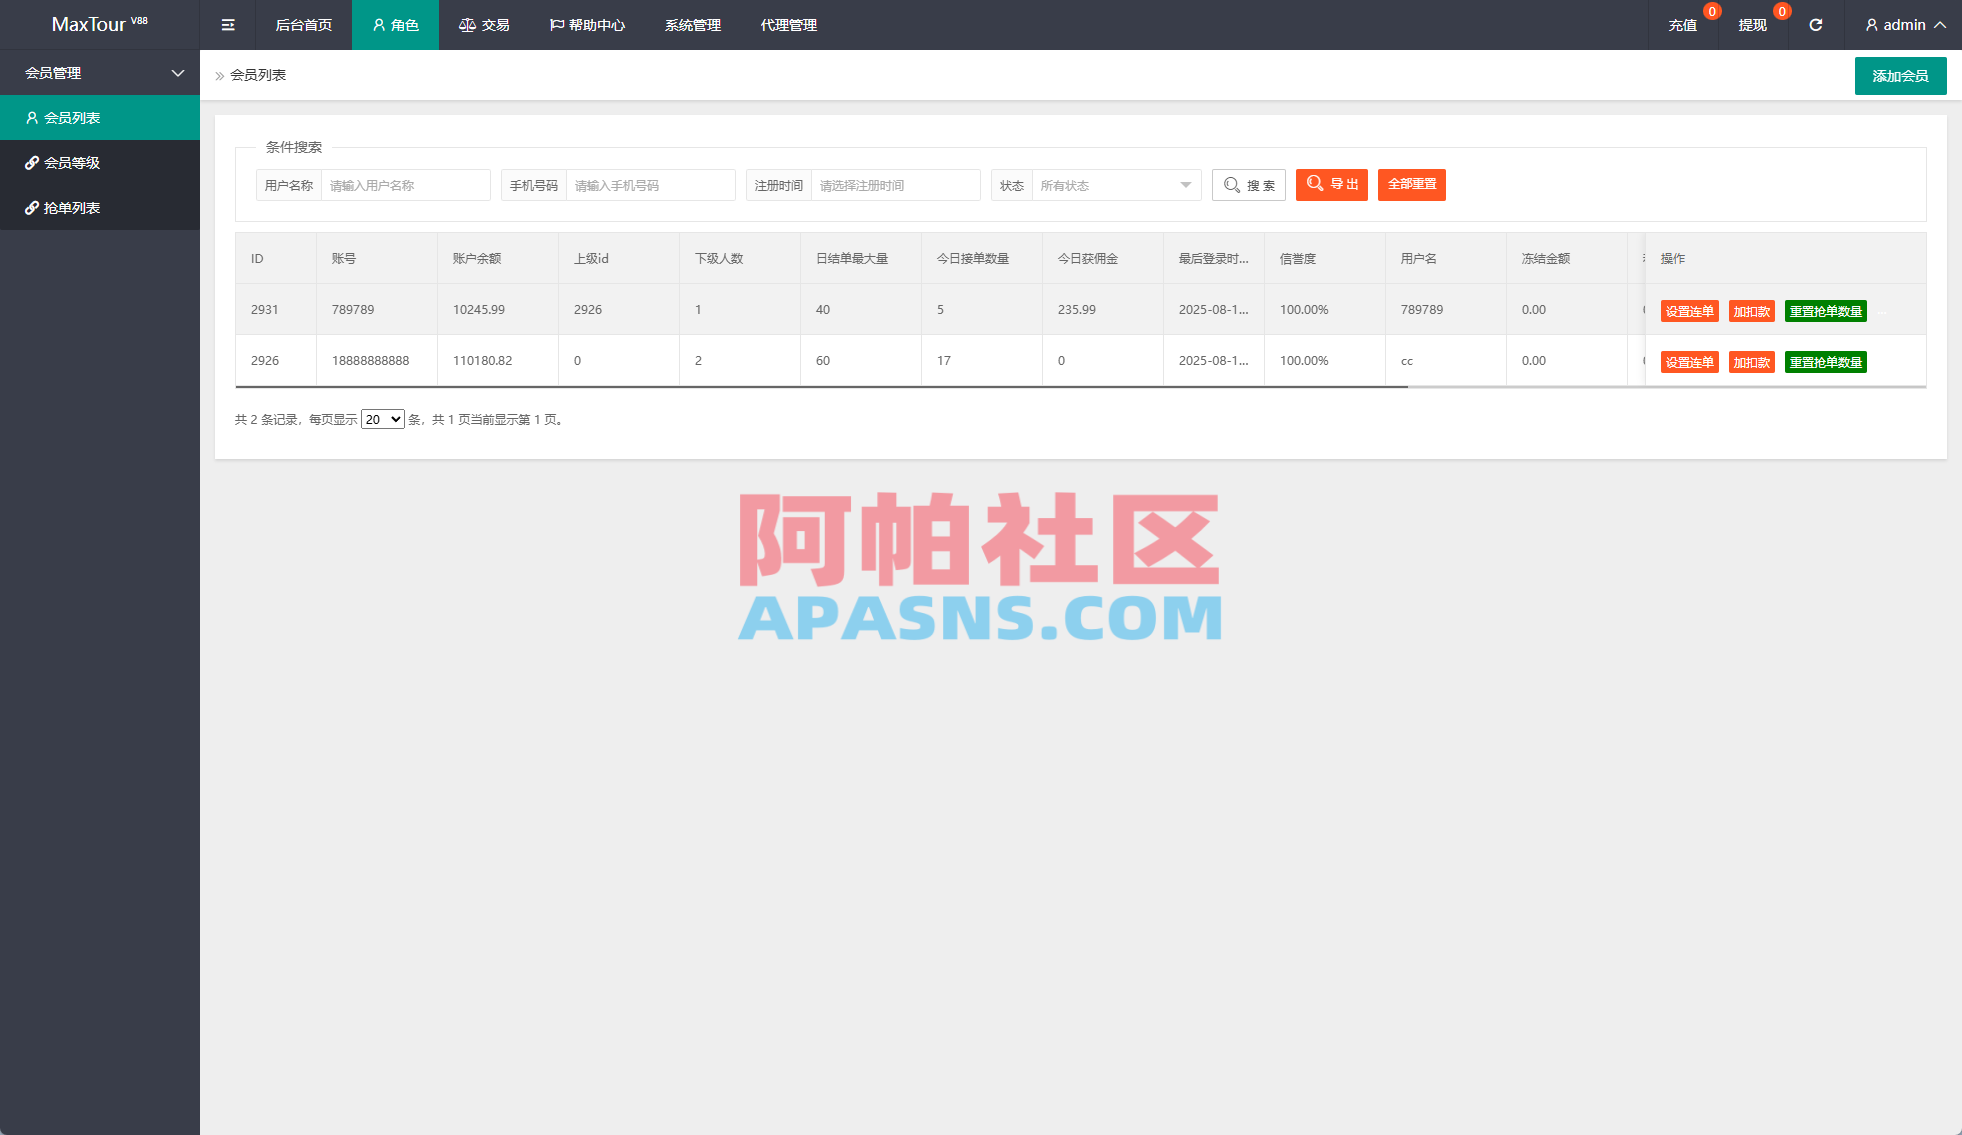This screenshot has width=1962, height=1135.
Task: Click the refresh icon near admin
Action: tap(1816, 25)
